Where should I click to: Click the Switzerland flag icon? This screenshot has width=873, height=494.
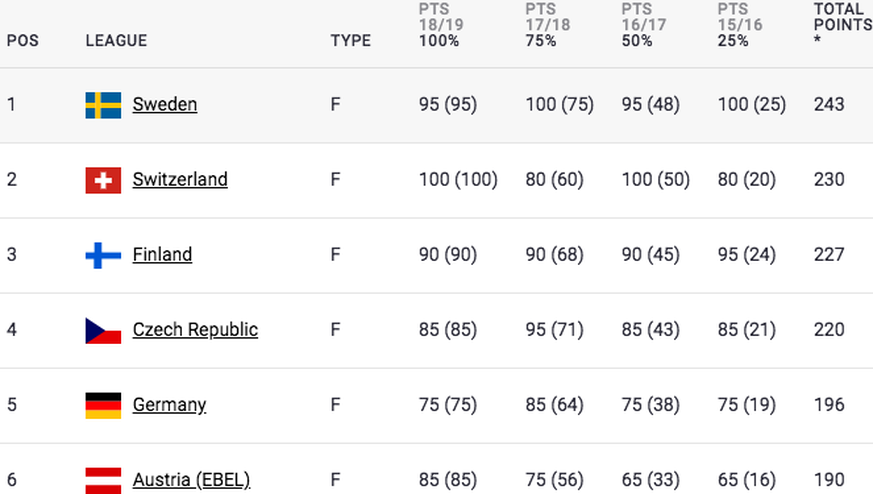[x=103, y=180]
